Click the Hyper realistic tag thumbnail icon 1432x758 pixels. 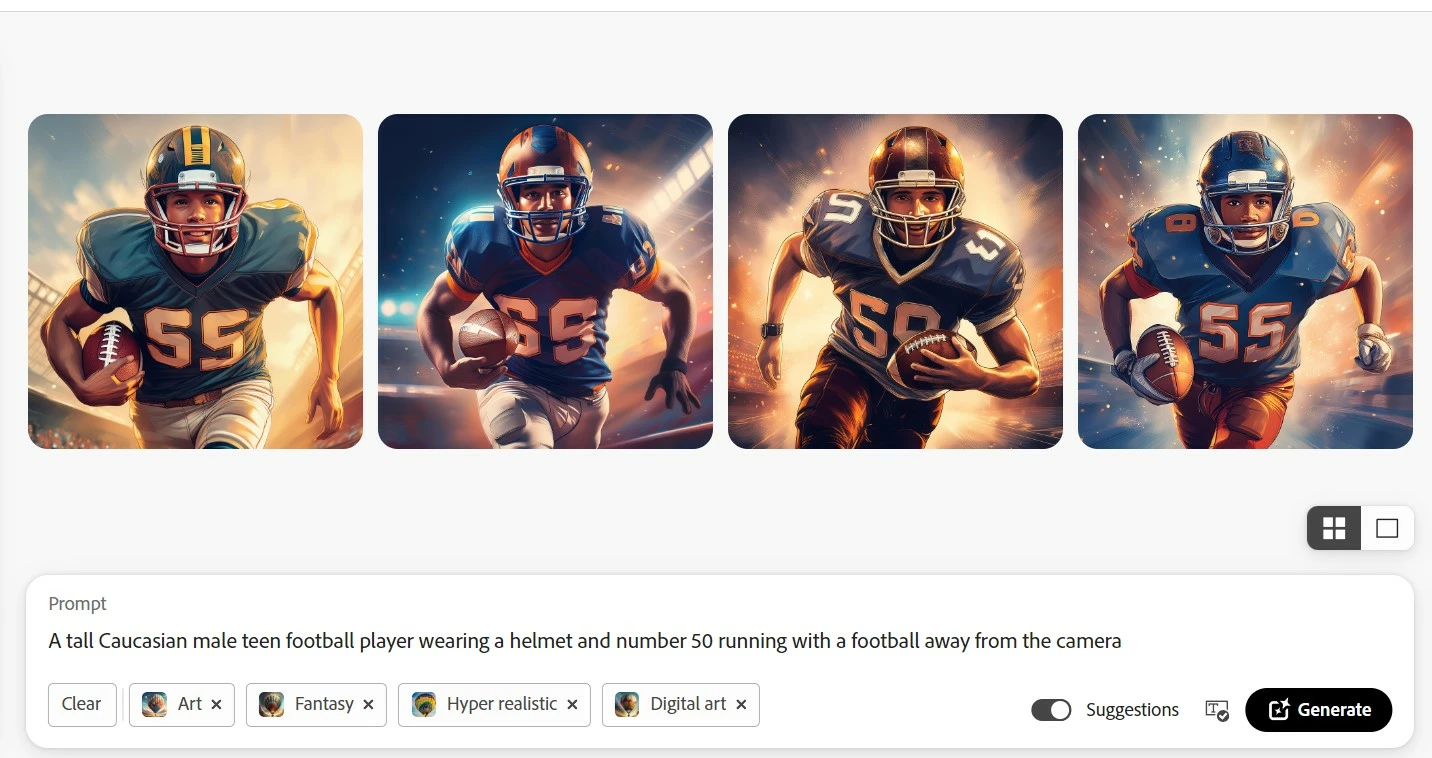click(x=424, y=704)
